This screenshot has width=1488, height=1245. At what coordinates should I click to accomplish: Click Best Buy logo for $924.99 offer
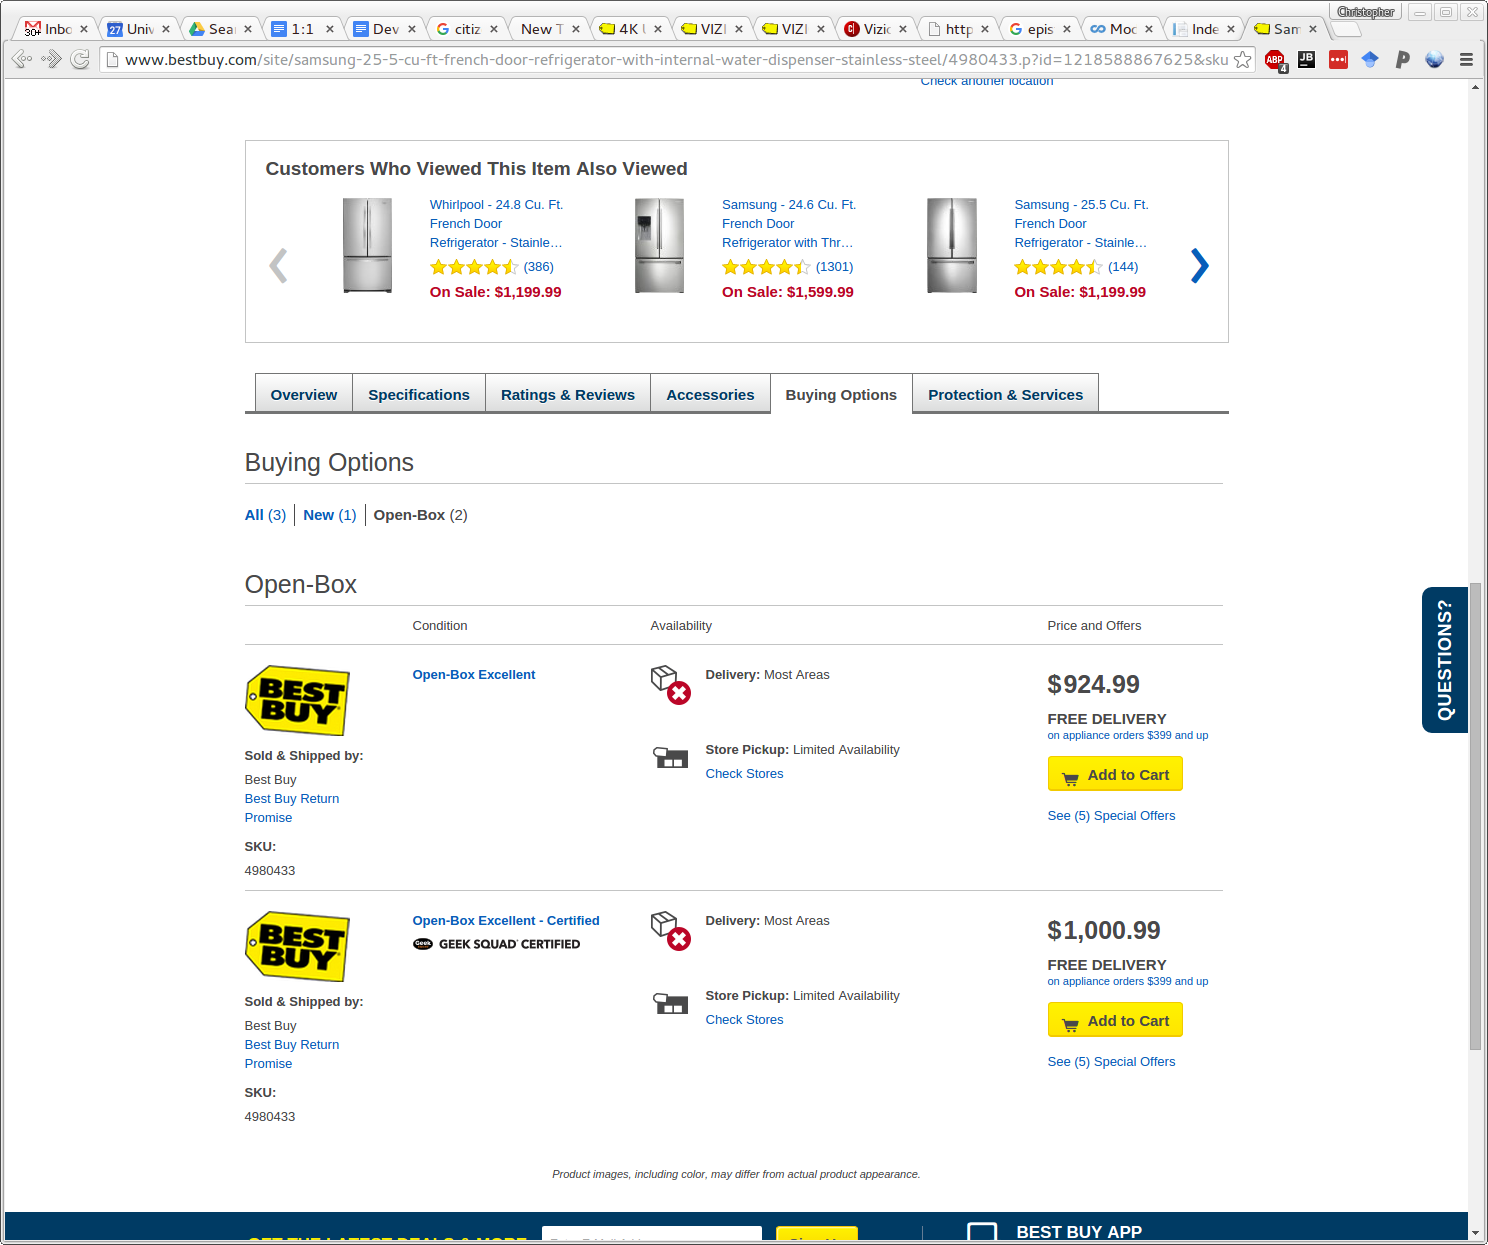point(297,701)
